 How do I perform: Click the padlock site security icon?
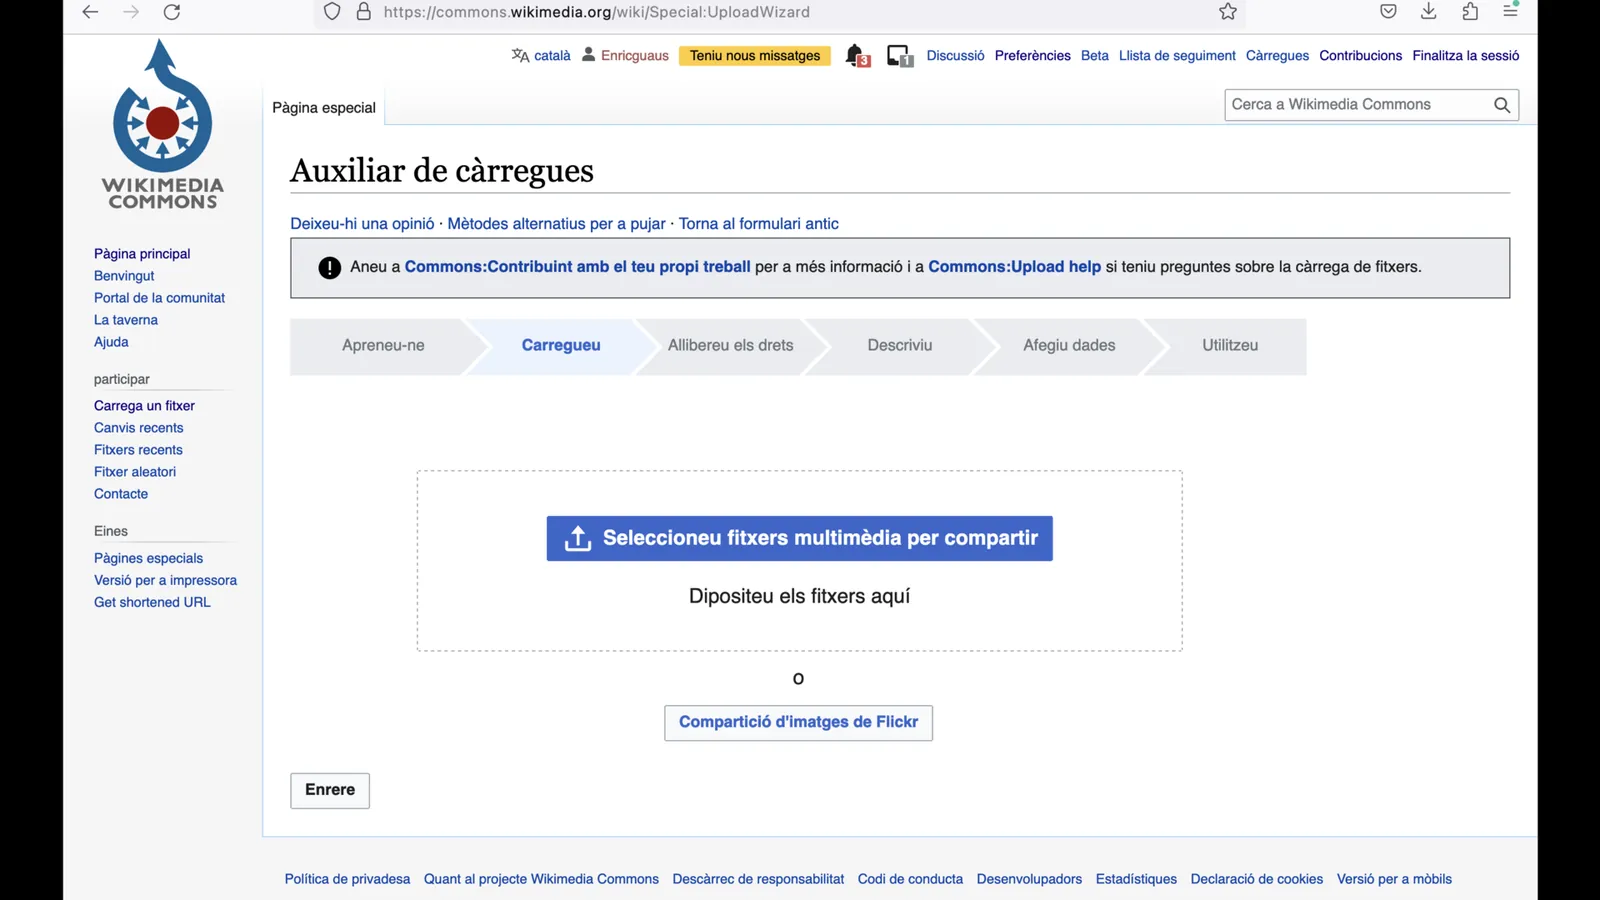[364, 12]
